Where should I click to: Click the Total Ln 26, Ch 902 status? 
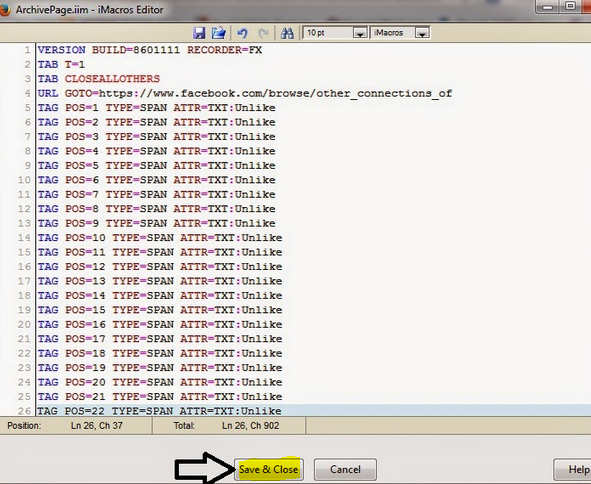(226, 426)
